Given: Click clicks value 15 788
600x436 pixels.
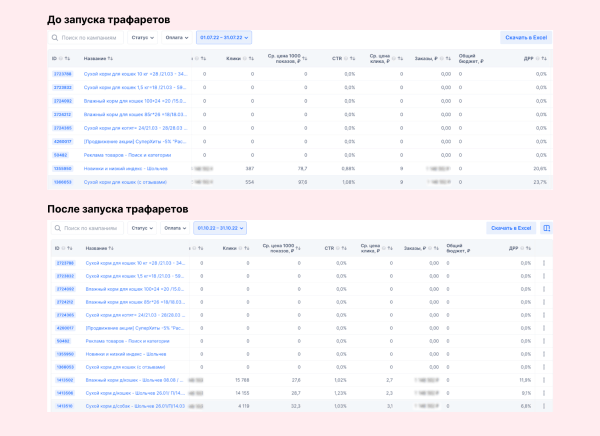Looking at the screenshot, I should coord(242,380).
